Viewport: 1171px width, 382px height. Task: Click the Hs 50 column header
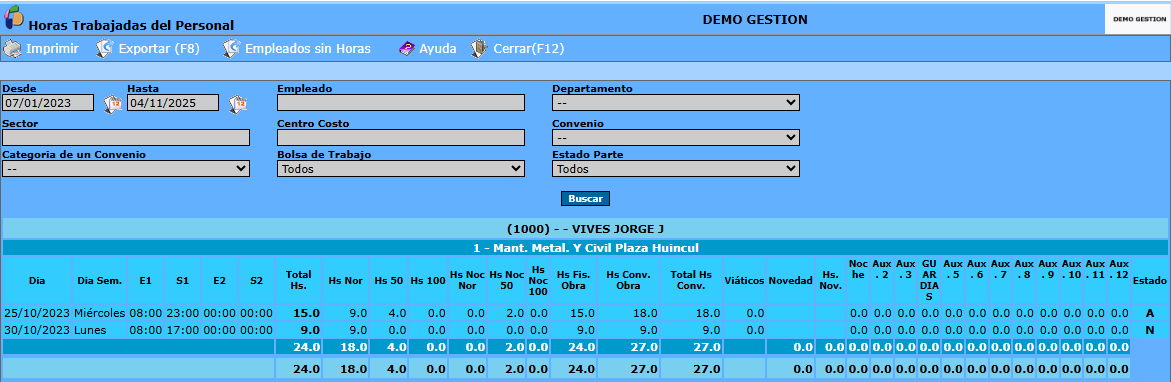(x=388, y=281)
